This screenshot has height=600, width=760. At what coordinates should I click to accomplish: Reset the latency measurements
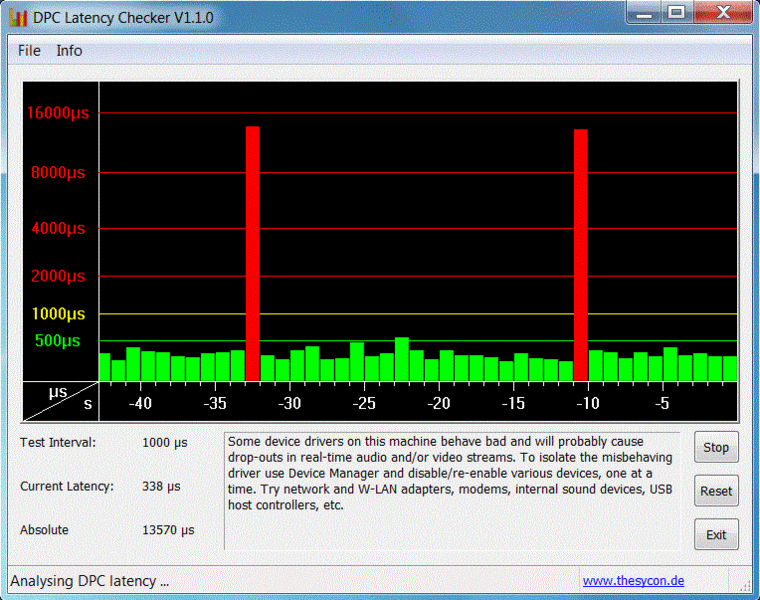tap(716, 491)
